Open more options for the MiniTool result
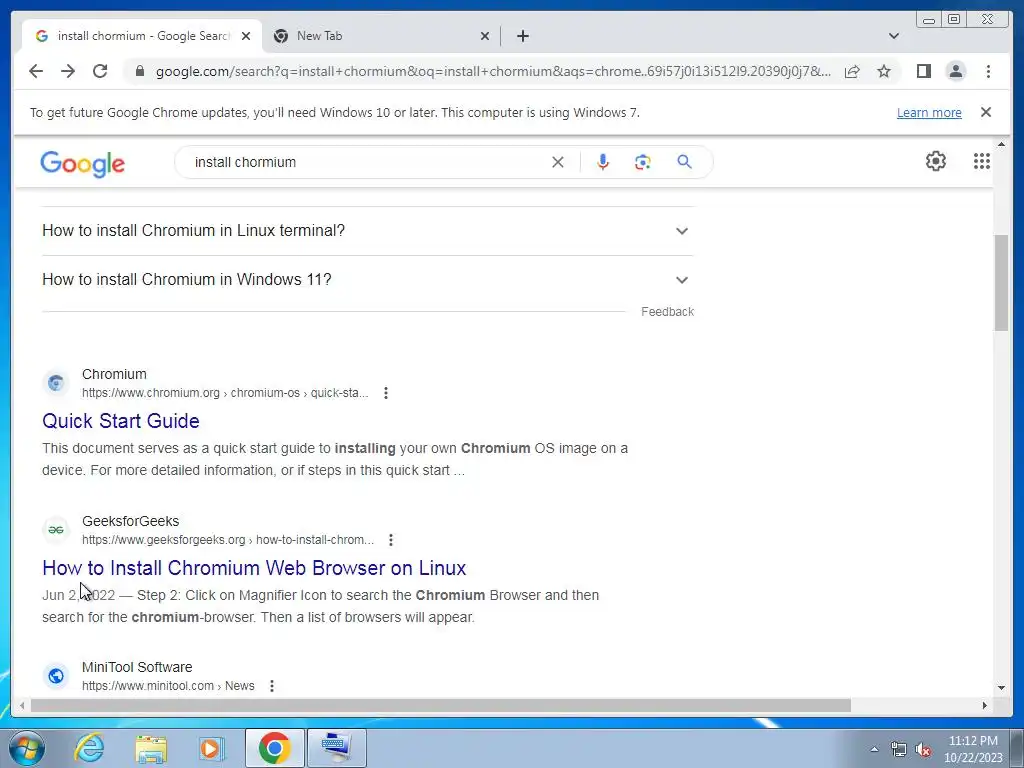 point(272,686)
